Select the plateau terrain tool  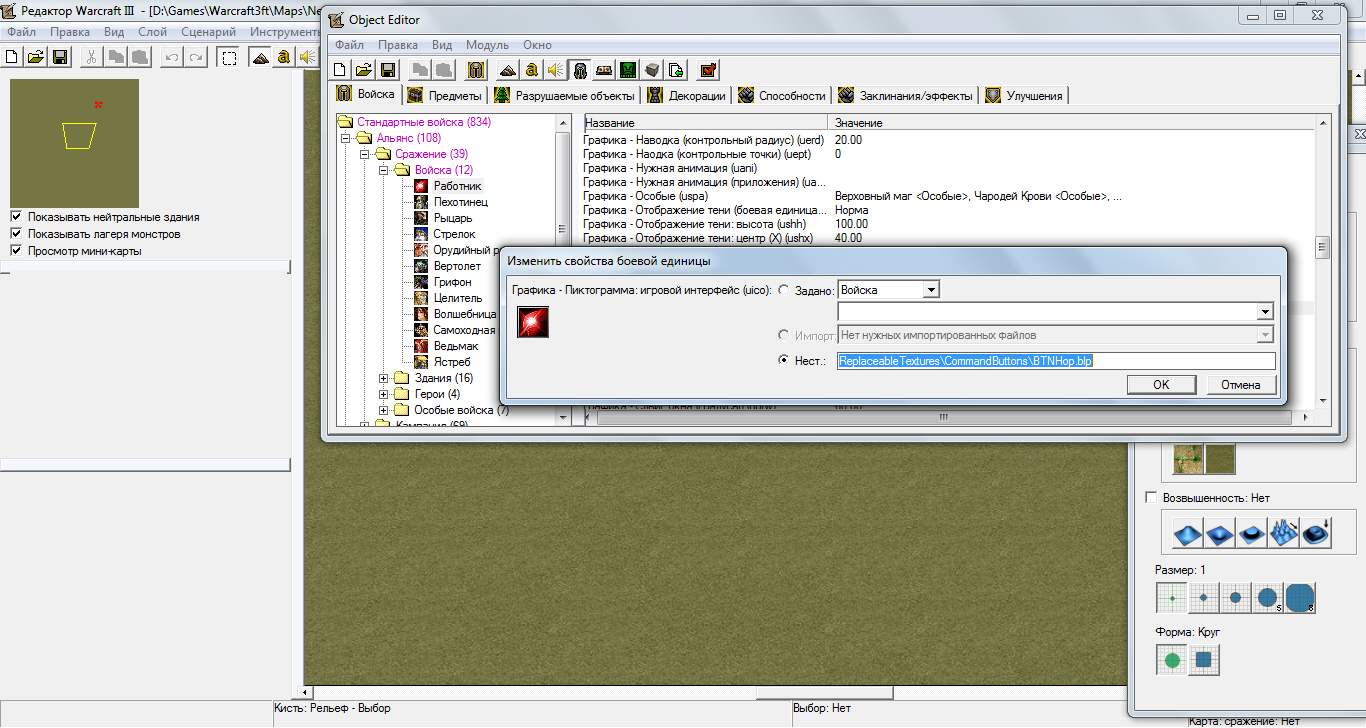1251,533
